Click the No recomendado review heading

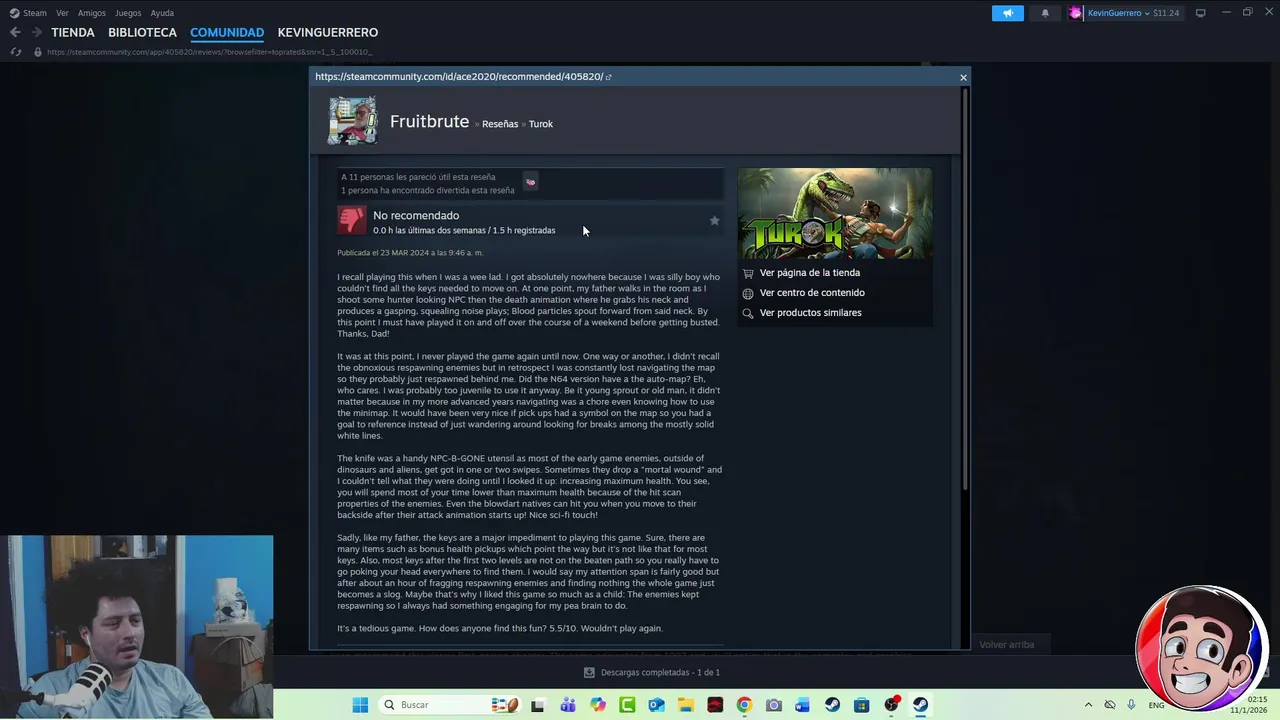point(416,216)
